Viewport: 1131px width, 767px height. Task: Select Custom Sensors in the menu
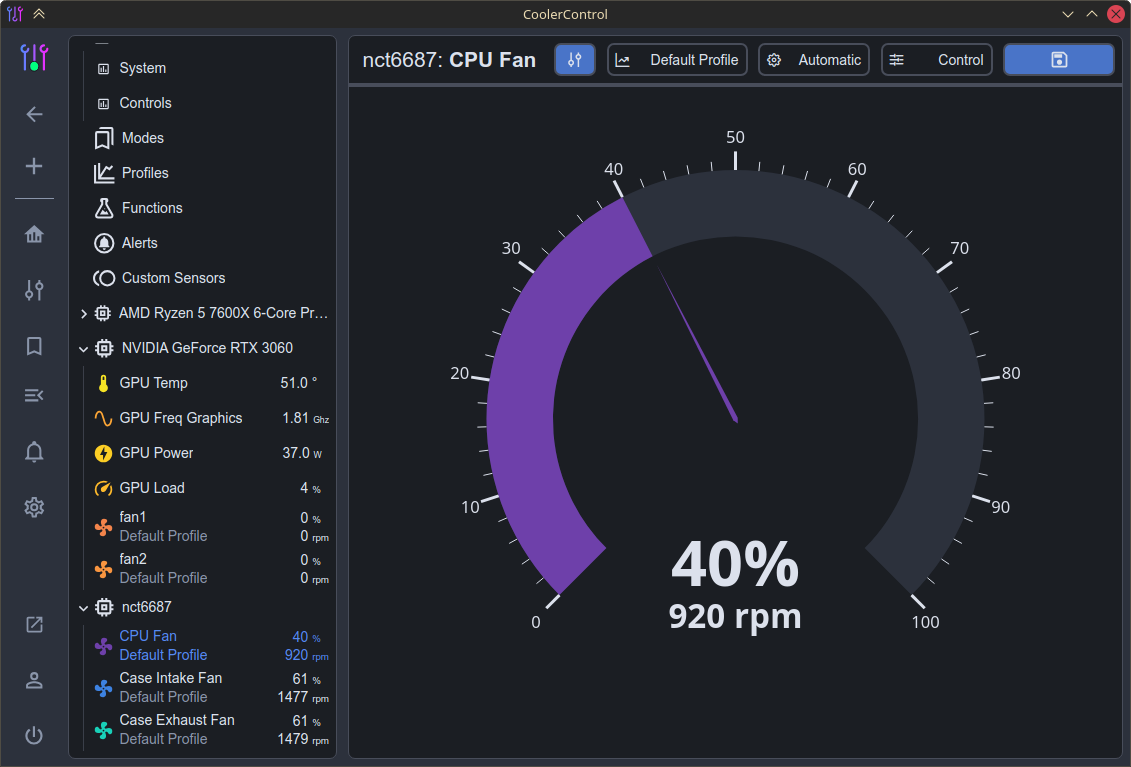(173, 278)
